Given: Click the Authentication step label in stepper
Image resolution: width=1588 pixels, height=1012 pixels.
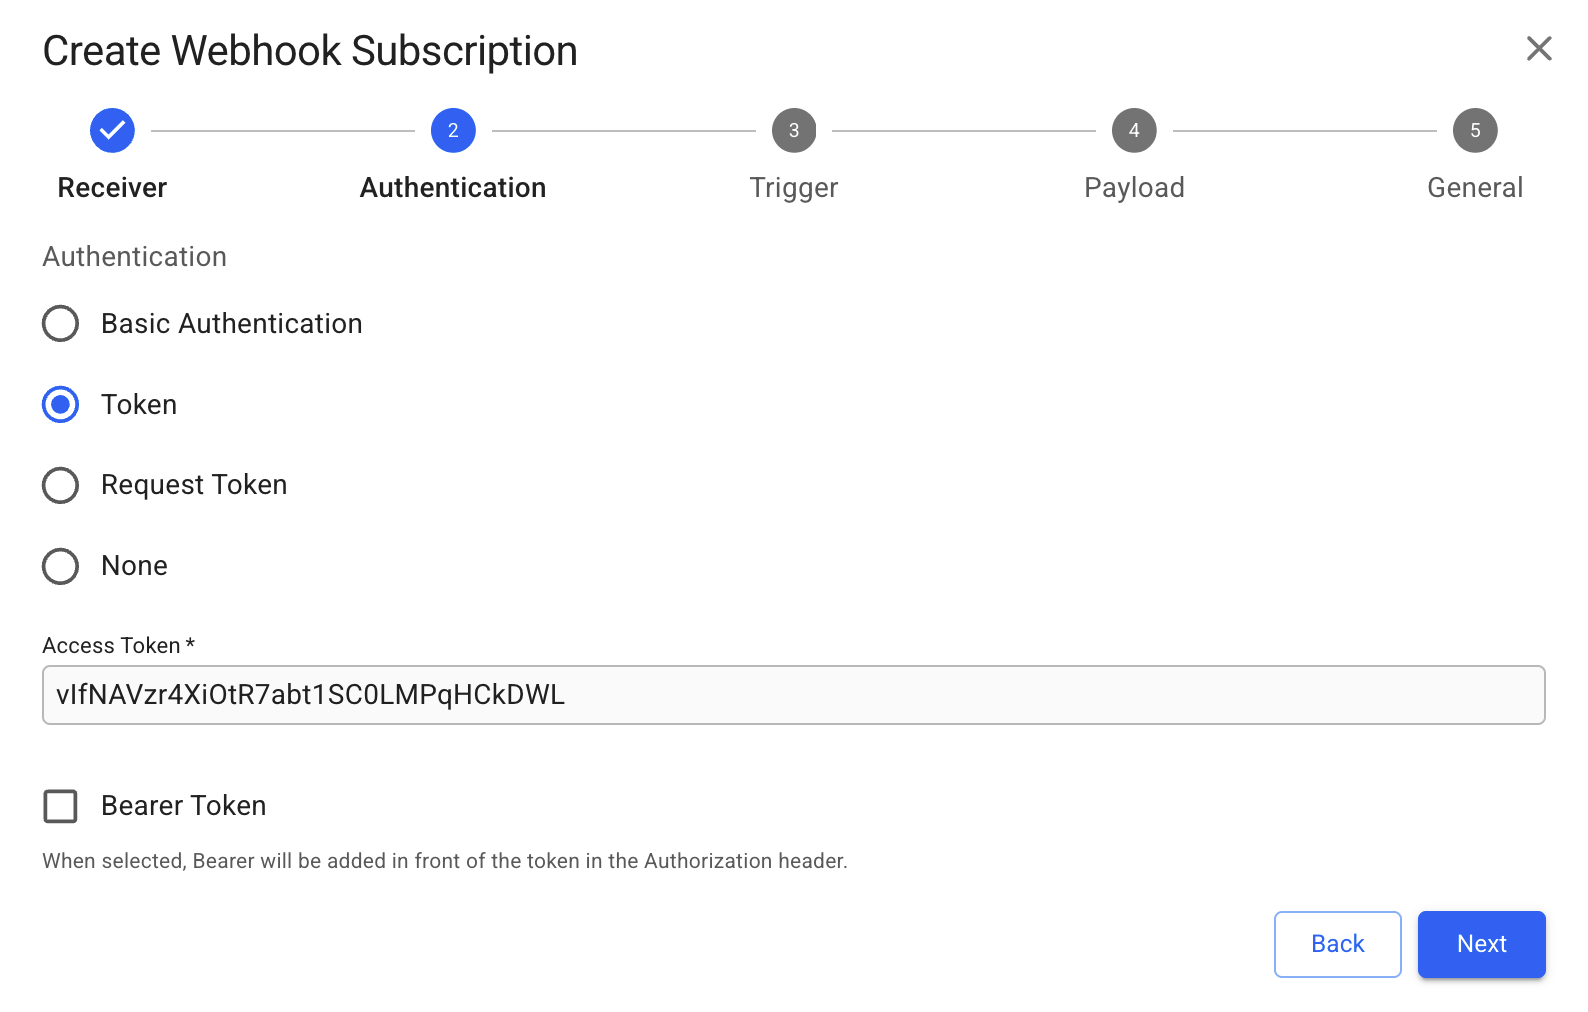Looking at the screenshot, I should [453, 188].
